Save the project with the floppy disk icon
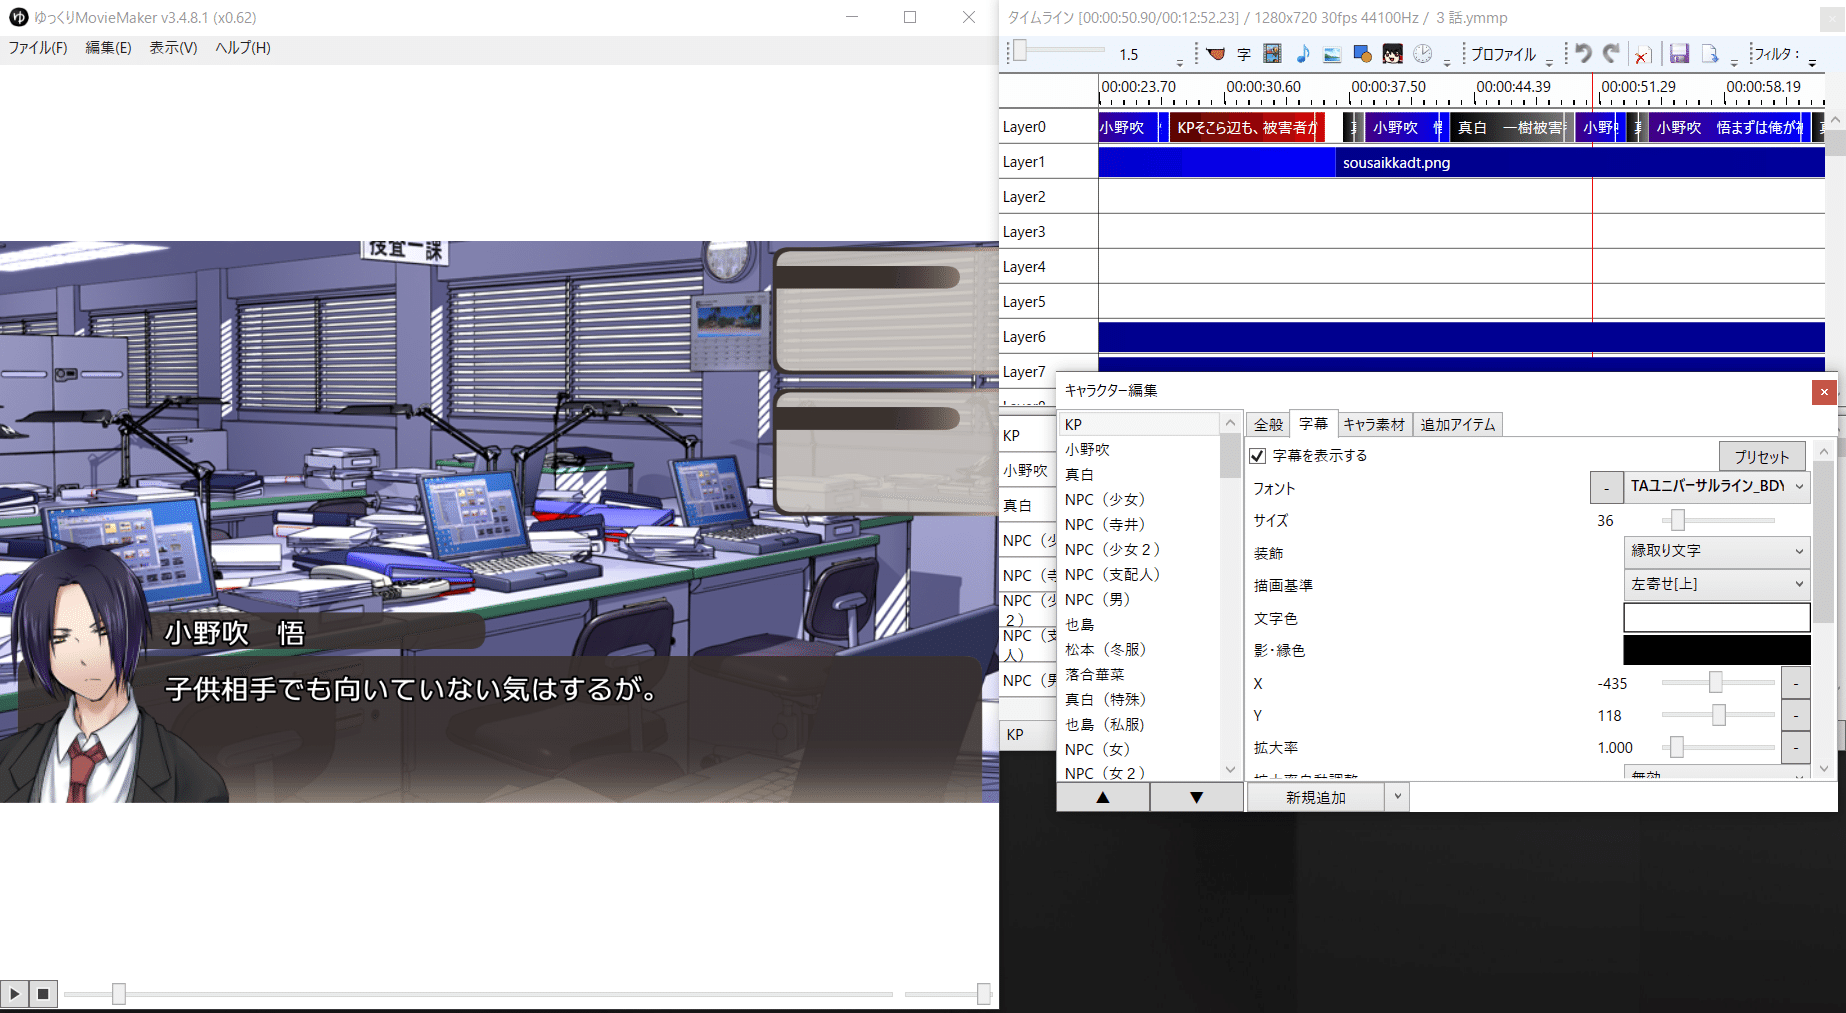The image size is (1846, 1013). click(1680, 54)
